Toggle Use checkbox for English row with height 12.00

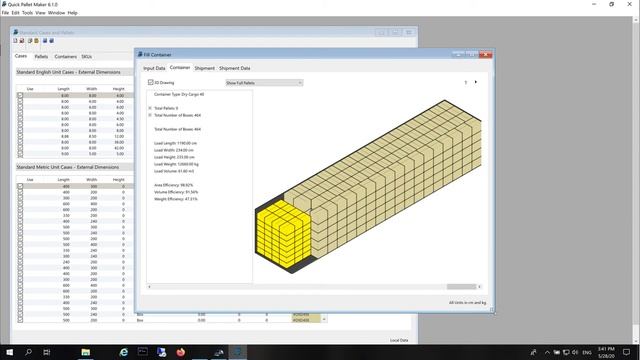20,136
